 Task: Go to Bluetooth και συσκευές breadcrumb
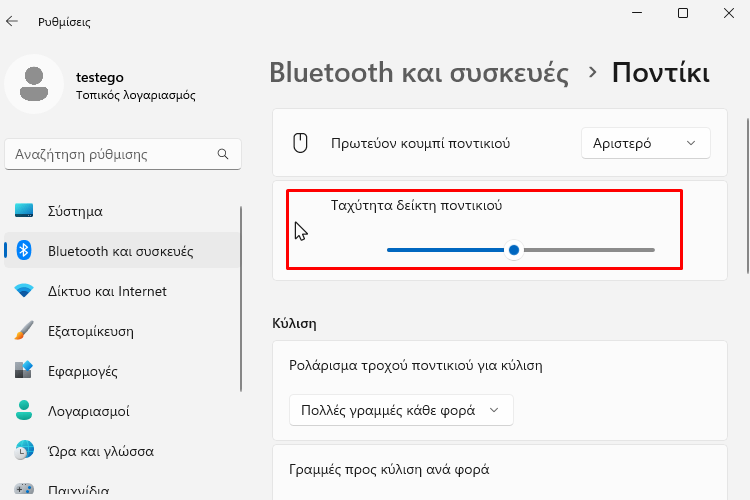pos(419,73)
